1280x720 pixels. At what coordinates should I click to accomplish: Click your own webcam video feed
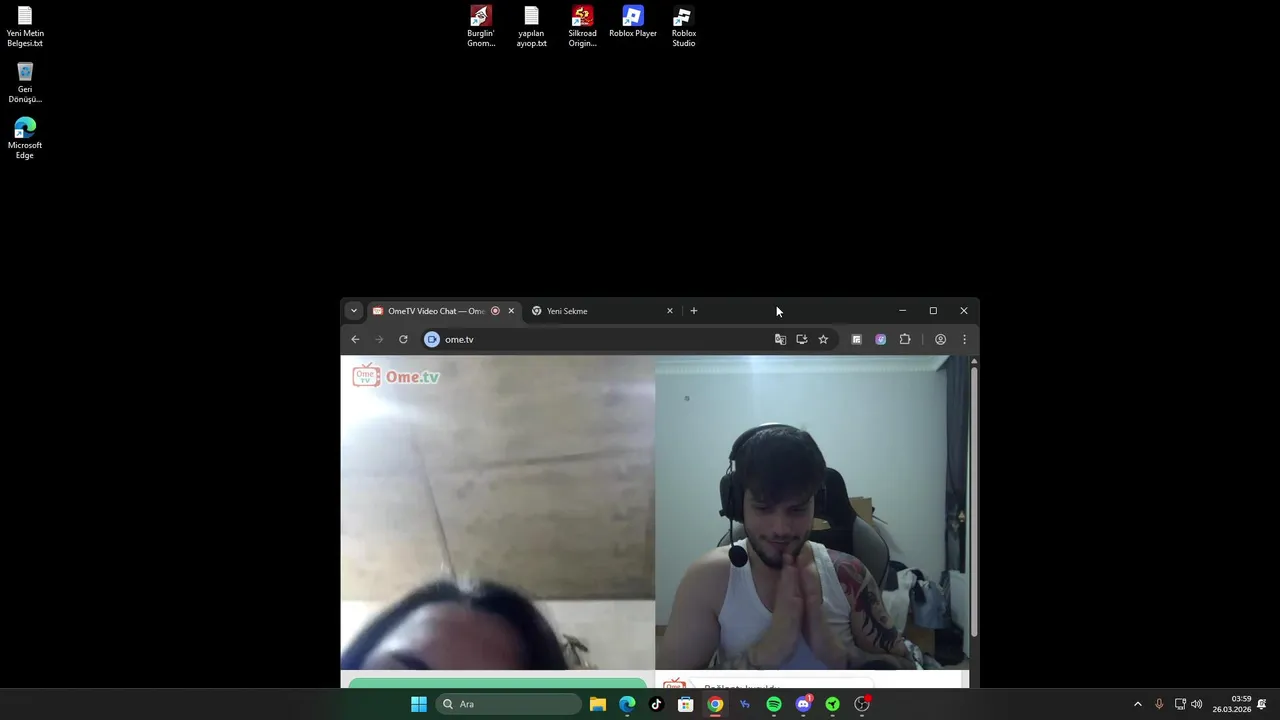tap(812, 512)
